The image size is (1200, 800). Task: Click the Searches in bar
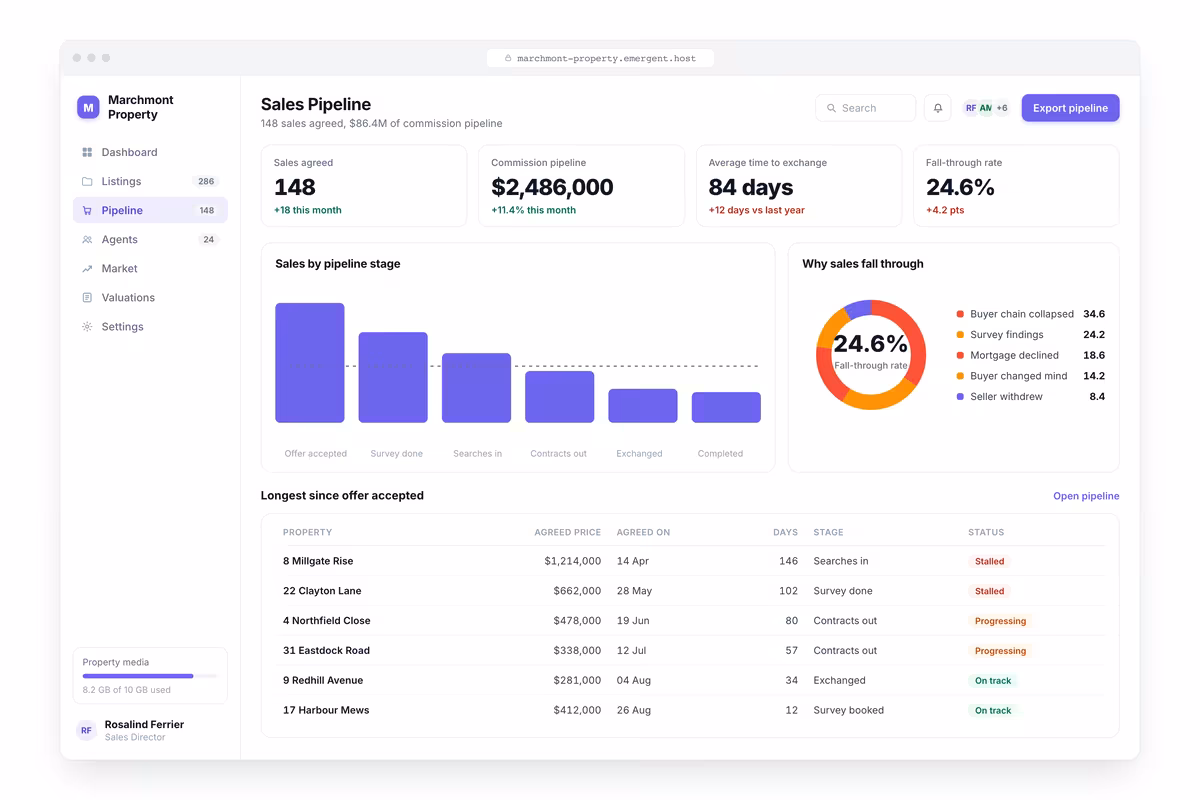coord(476,388)
